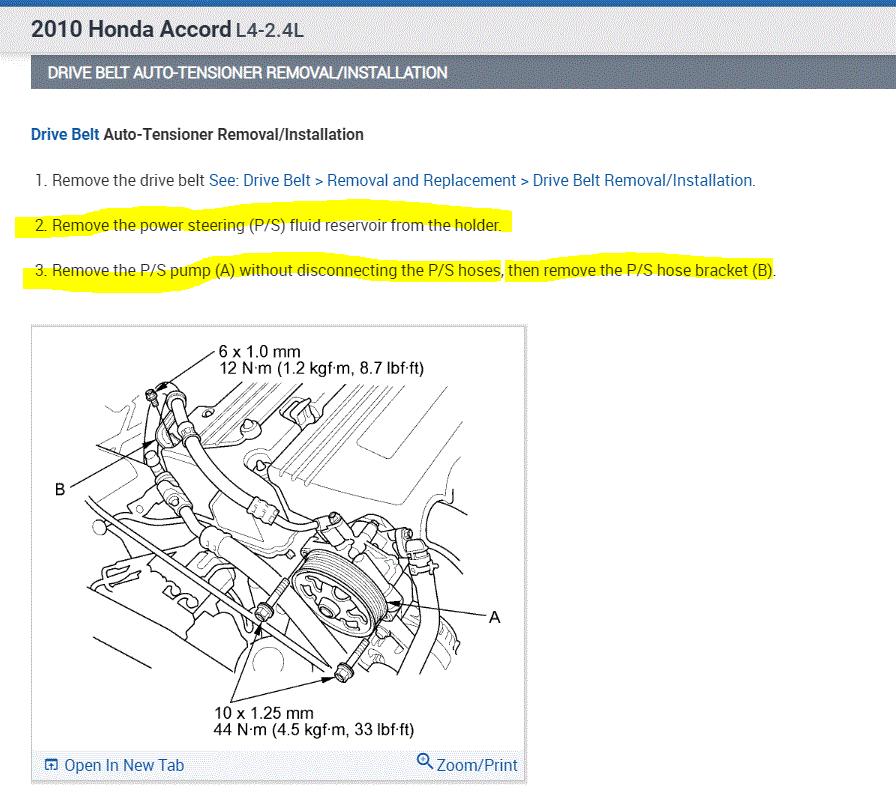Click the 'Drive Belt' link in heading
Viewport: 896px width, 792px height.
click(65, 134)
